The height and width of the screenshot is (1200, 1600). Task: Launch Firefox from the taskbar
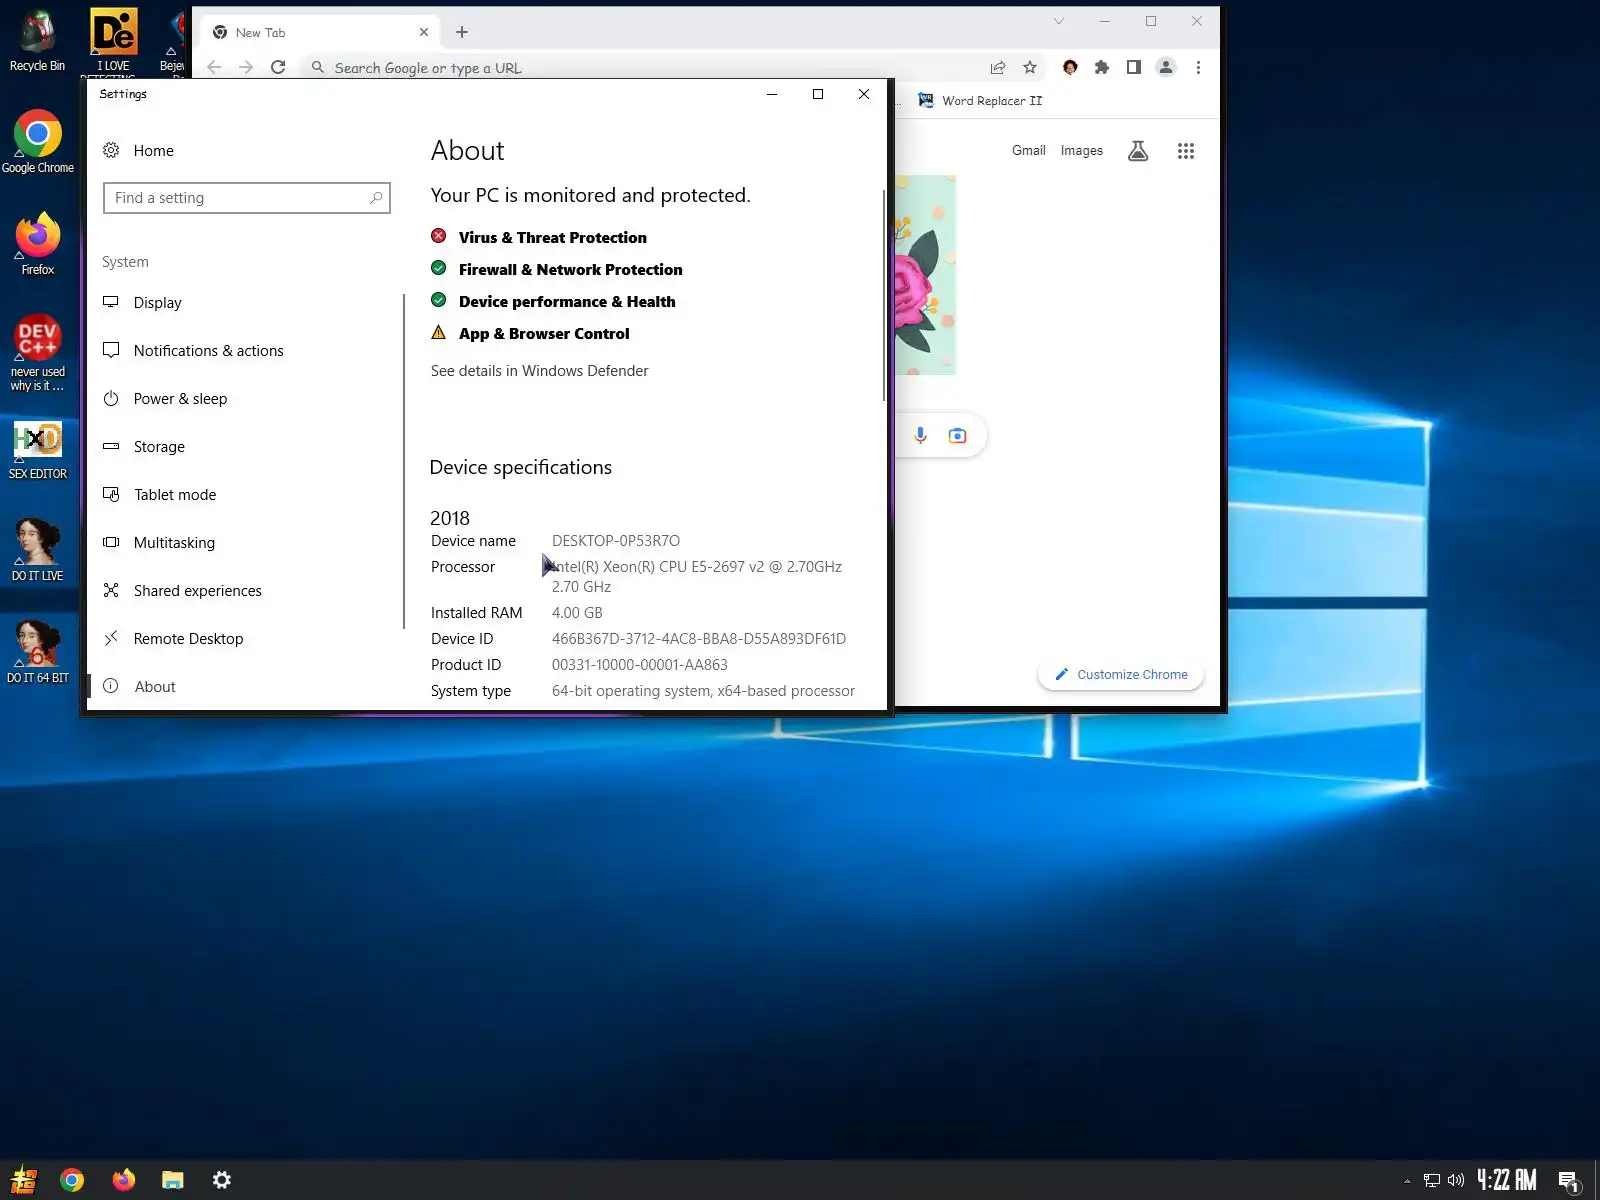pos(123,1180)
